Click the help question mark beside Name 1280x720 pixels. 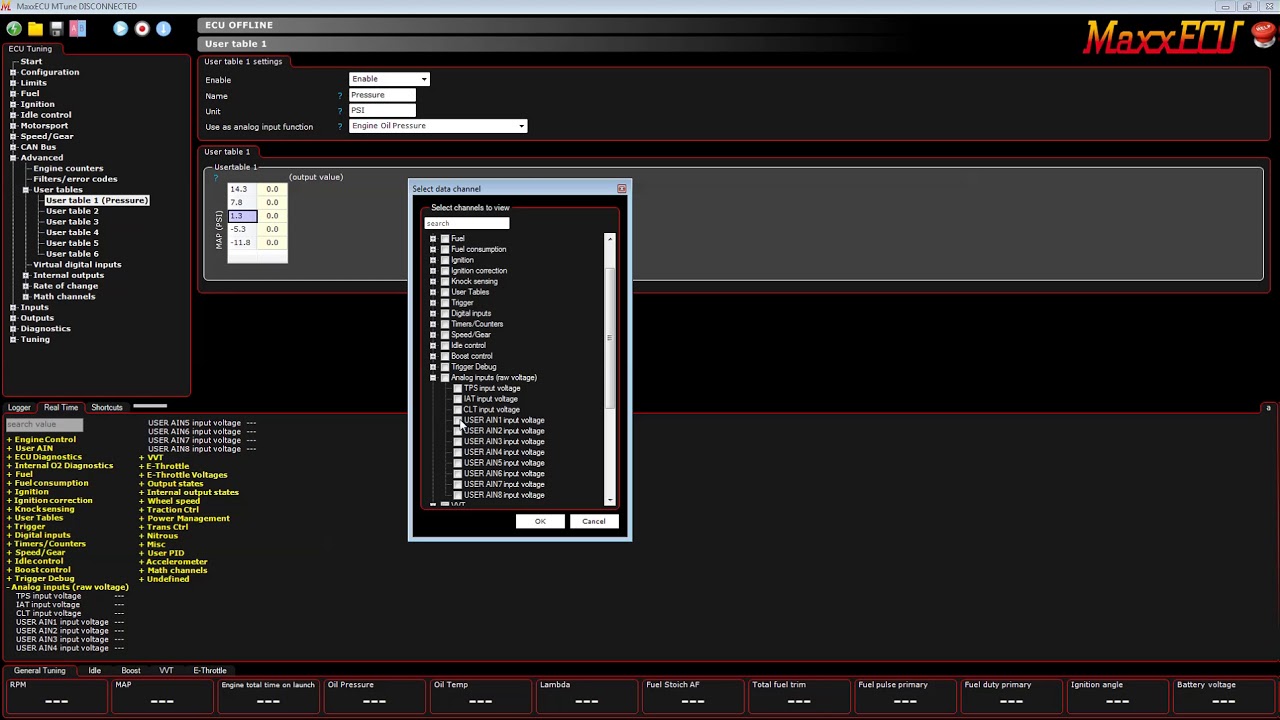(x=340, y=96)
